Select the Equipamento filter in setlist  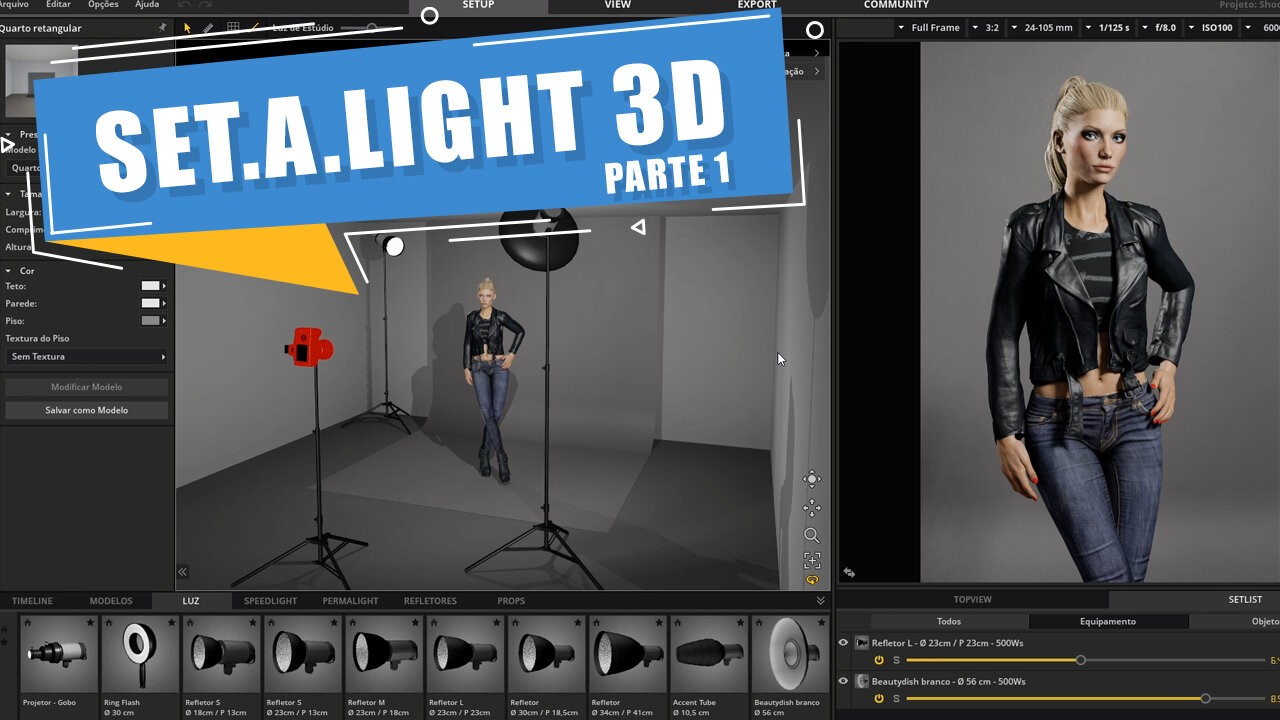pos(1108,621)
